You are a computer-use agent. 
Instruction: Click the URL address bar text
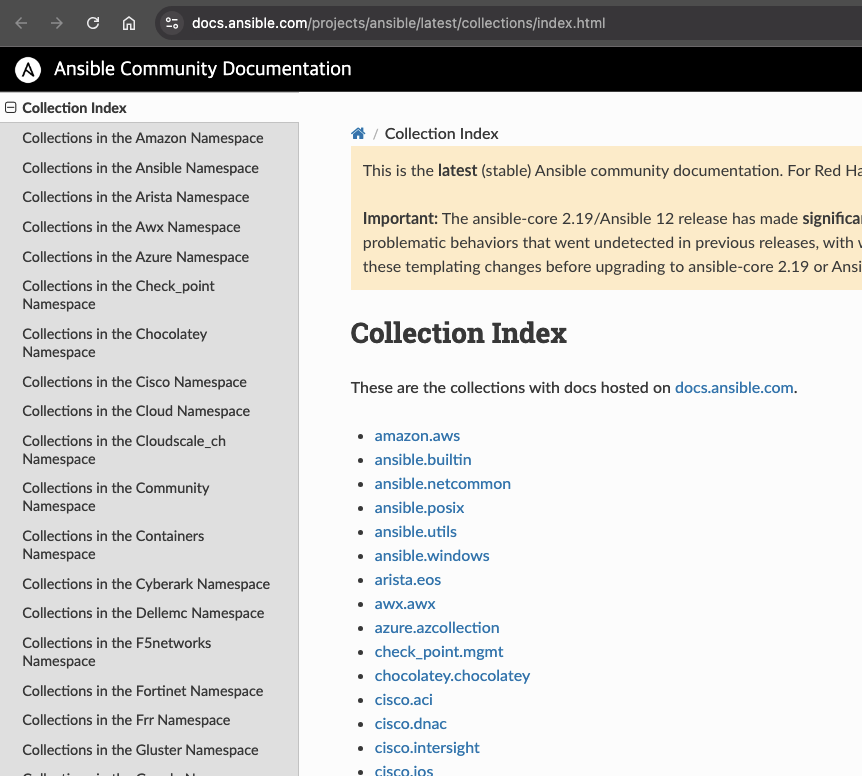399,23
